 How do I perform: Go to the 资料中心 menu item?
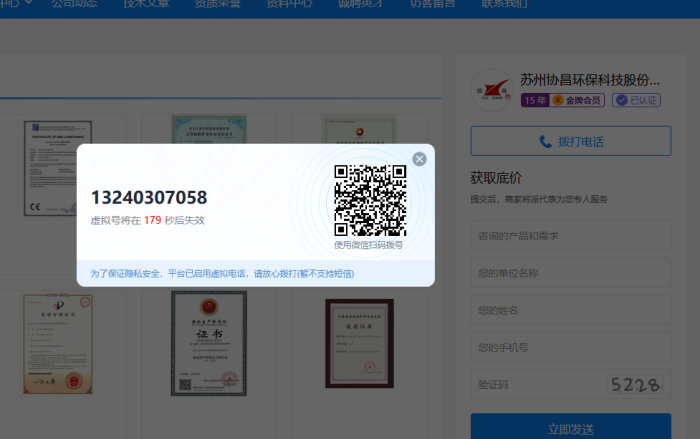290,4
